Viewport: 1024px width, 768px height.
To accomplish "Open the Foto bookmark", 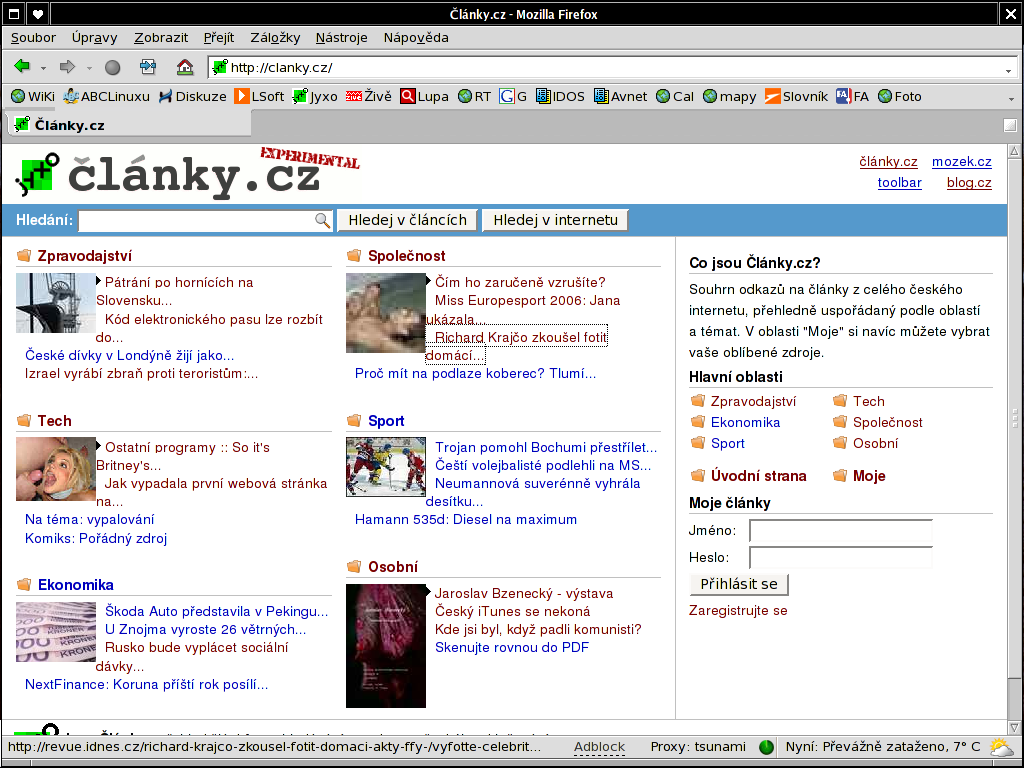I will (x=899, y=97).
